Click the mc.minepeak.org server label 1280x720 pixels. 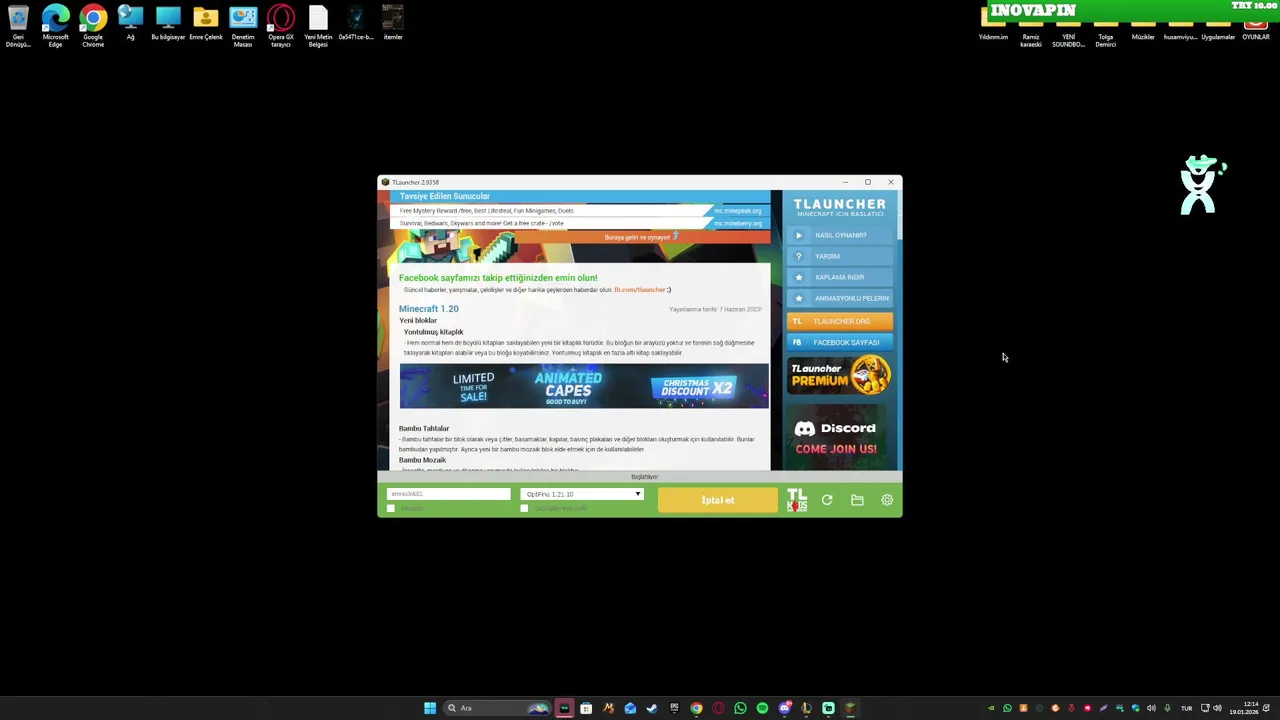click(738, 211)
